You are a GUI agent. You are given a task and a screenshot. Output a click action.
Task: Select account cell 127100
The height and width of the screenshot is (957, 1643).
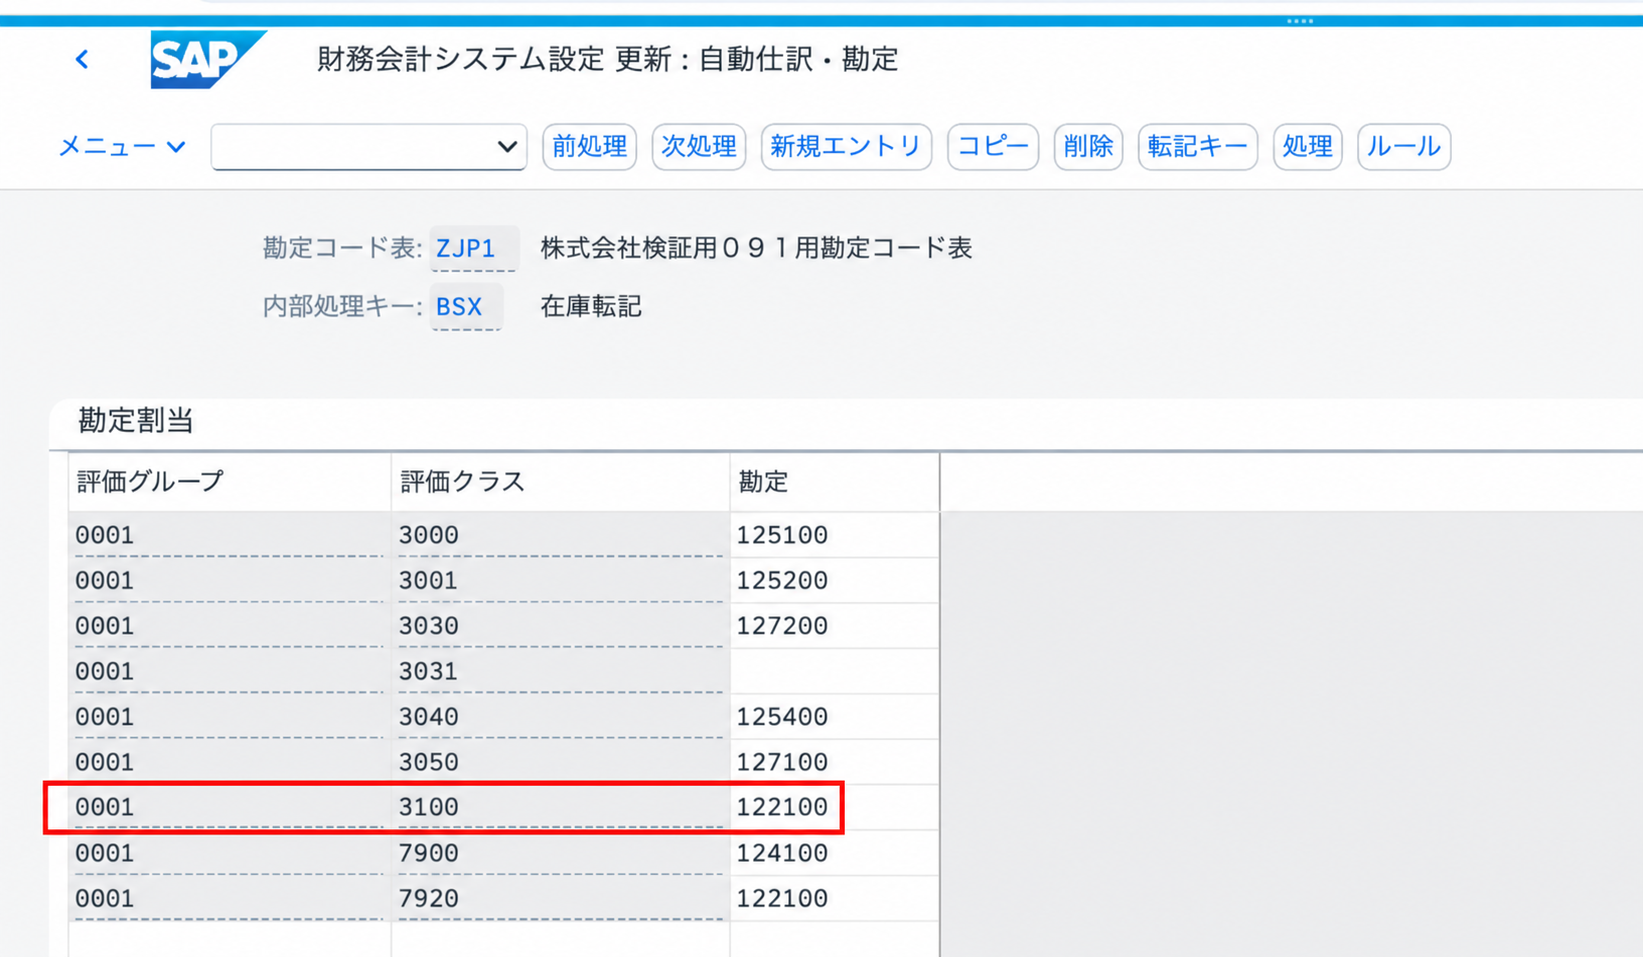click(834, 762)
